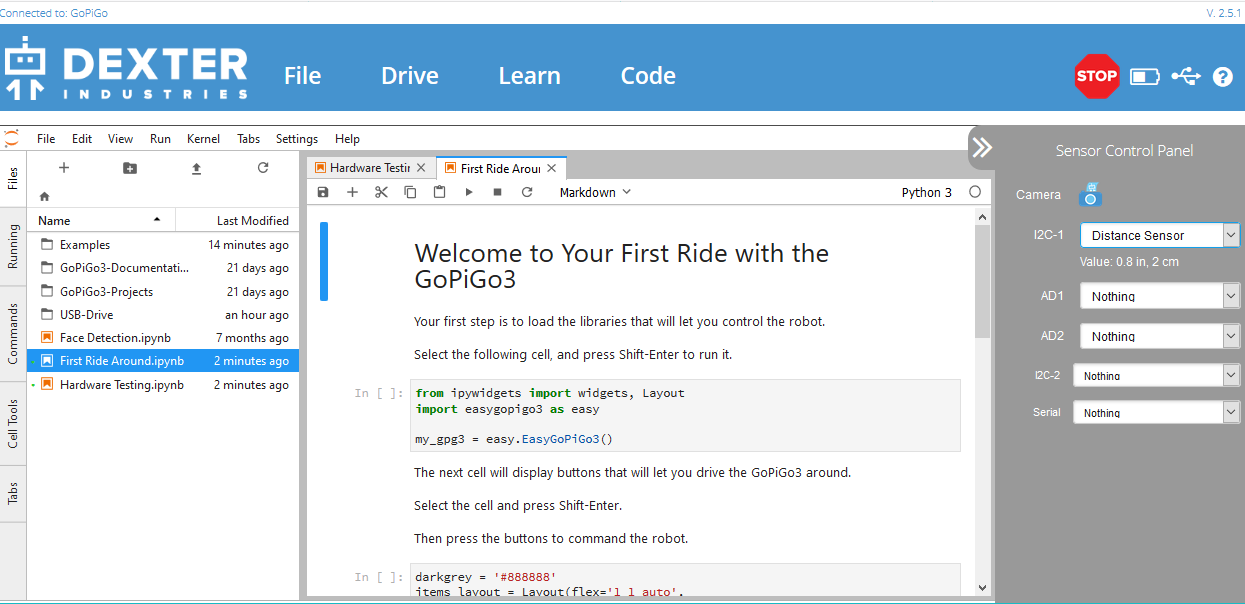Screen dimensions: 1245x604
Task: Click the upload files icon
Action: [x=196, y=168]
